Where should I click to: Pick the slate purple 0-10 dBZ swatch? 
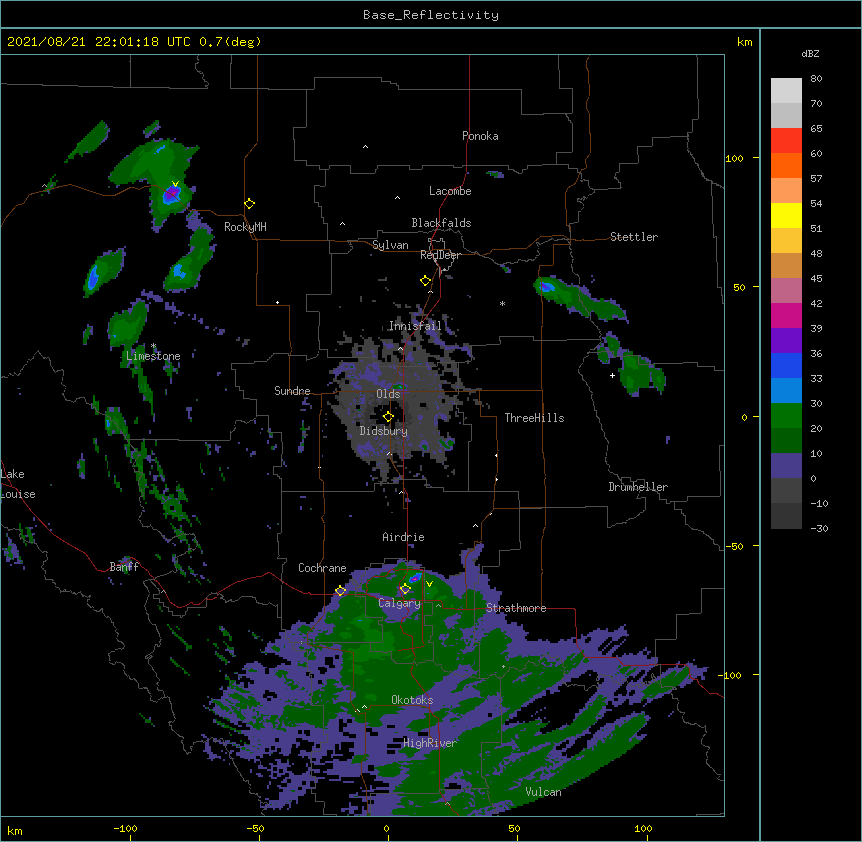click(x=786, y=466)
